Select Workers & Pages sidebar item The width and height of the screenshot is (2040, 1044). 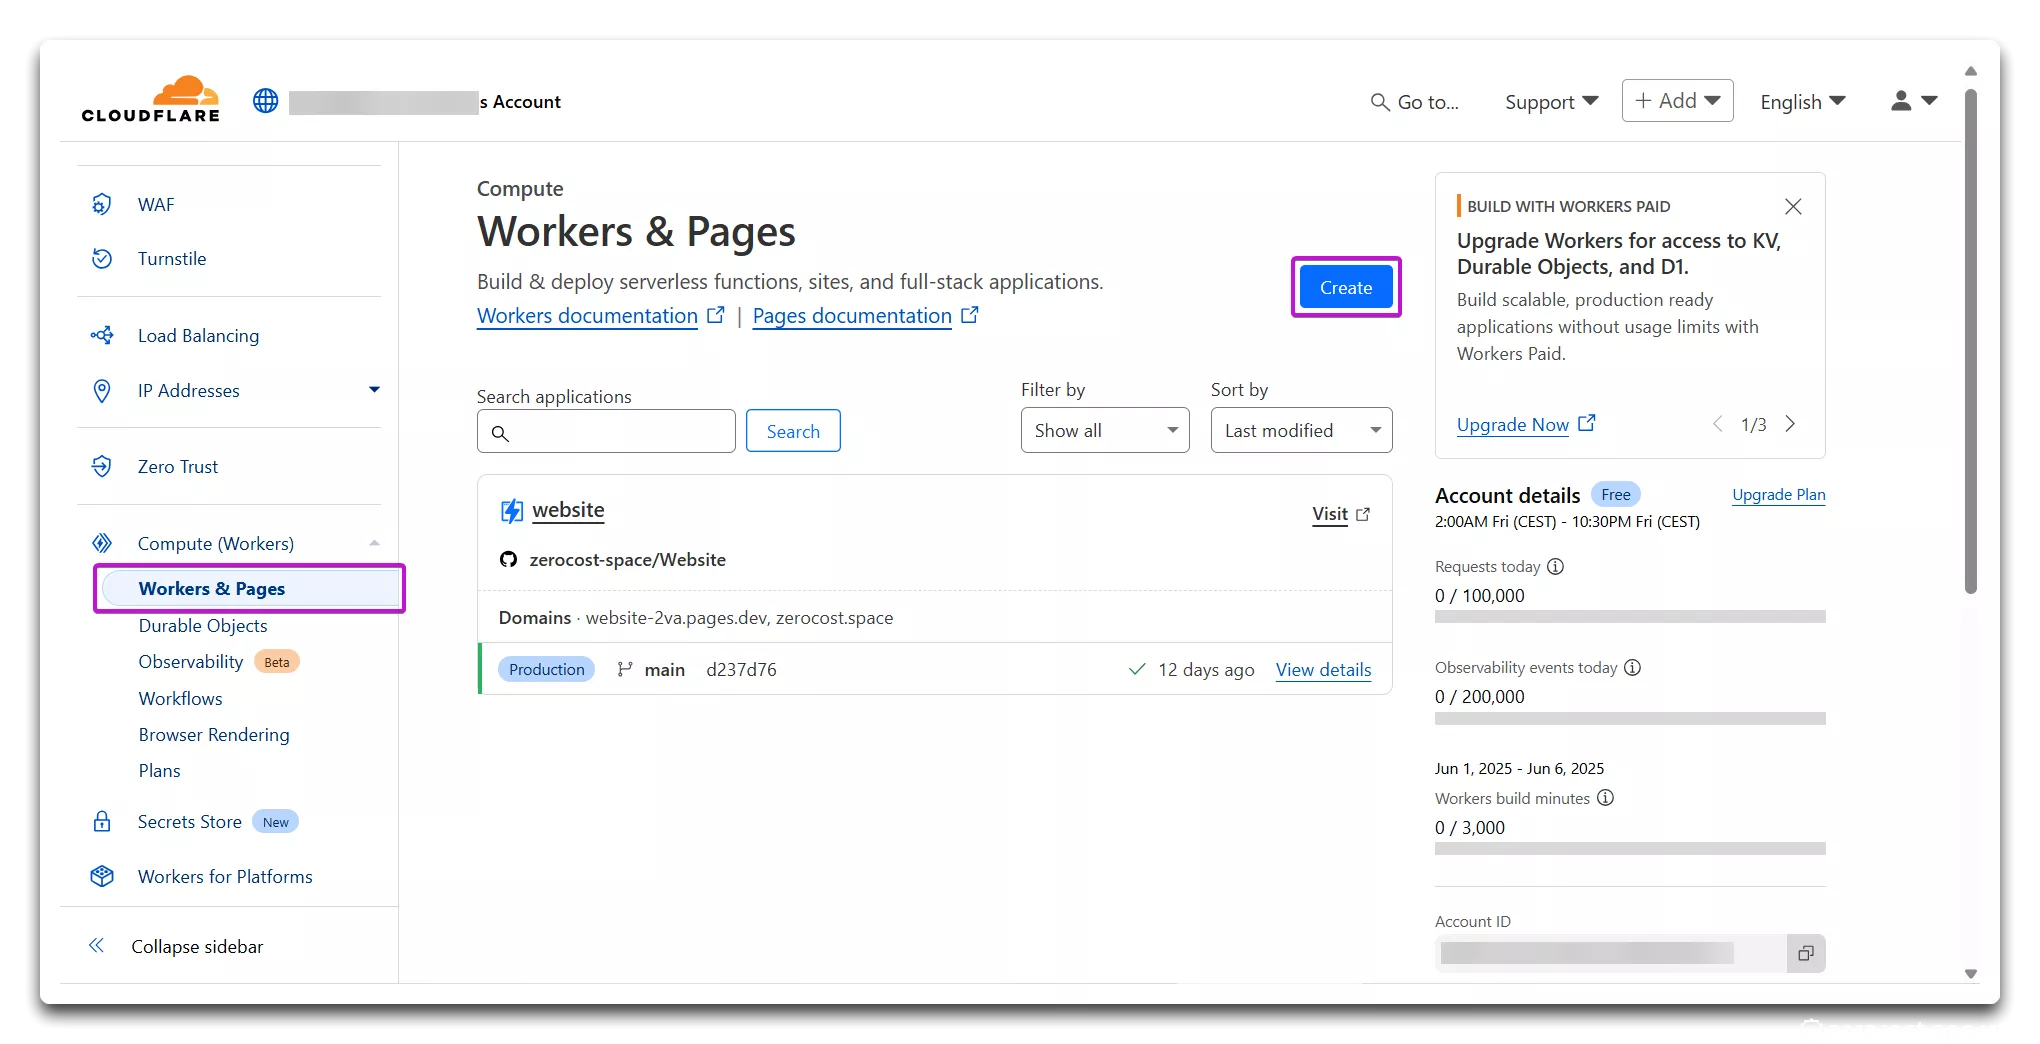click(250, 588)
